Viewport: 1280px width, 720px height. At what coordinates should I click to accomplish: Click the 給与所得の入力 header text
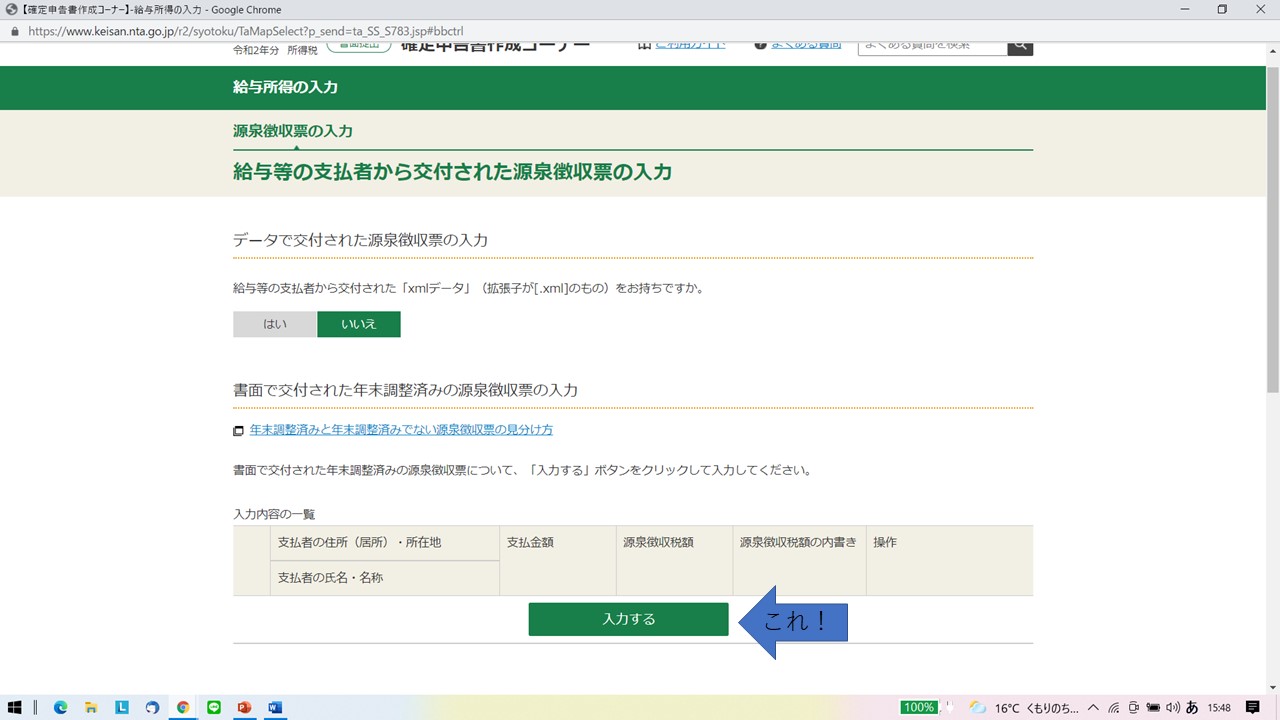(x=286, y=87)
